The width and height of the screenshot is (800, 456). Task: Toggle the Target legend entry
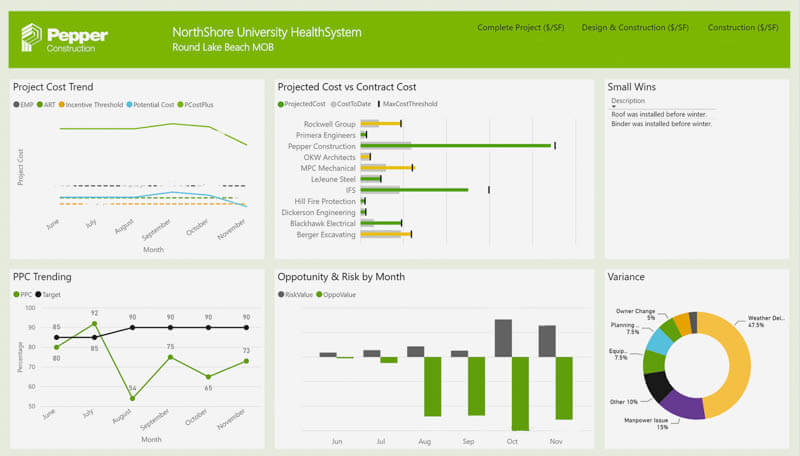pyautogui.click(x=48, y=295)
